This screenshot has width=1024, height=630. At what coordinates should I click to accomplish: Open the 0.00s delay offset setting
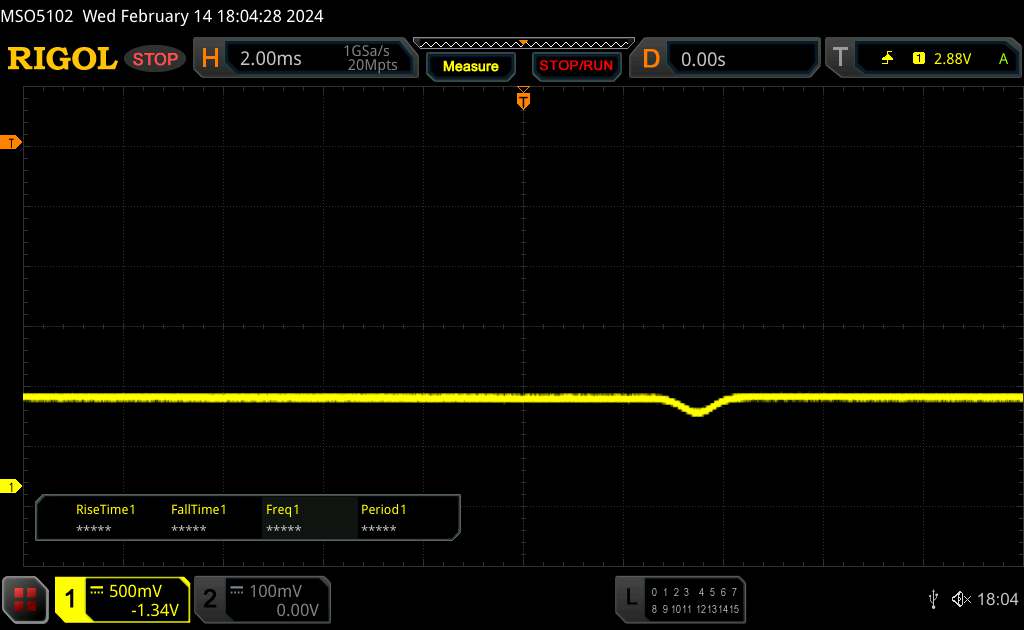[x=703, y=59]
